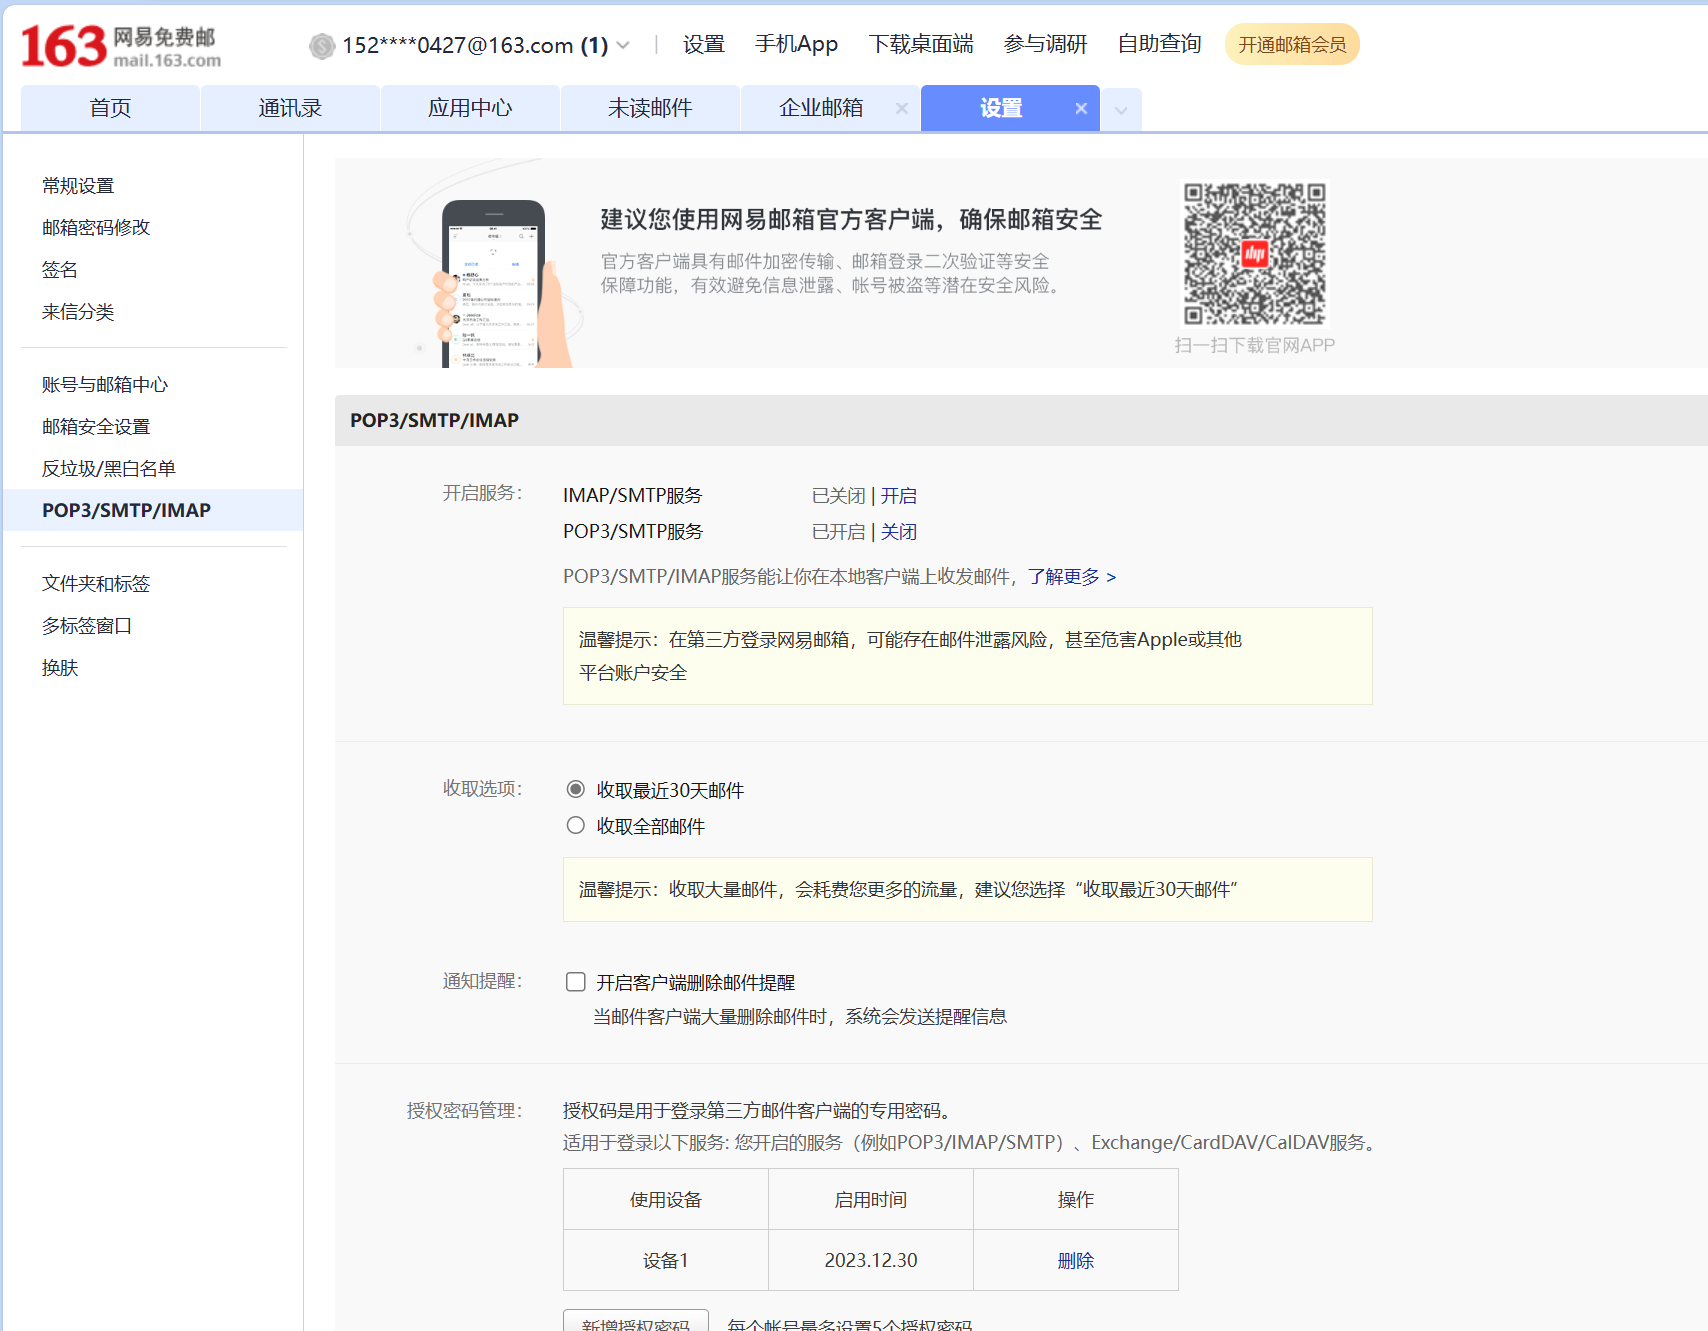The height and width of the screenshot is (1331, 1708).
Task: Click 设备1 table cell
Action: (x=666, y=1261)
